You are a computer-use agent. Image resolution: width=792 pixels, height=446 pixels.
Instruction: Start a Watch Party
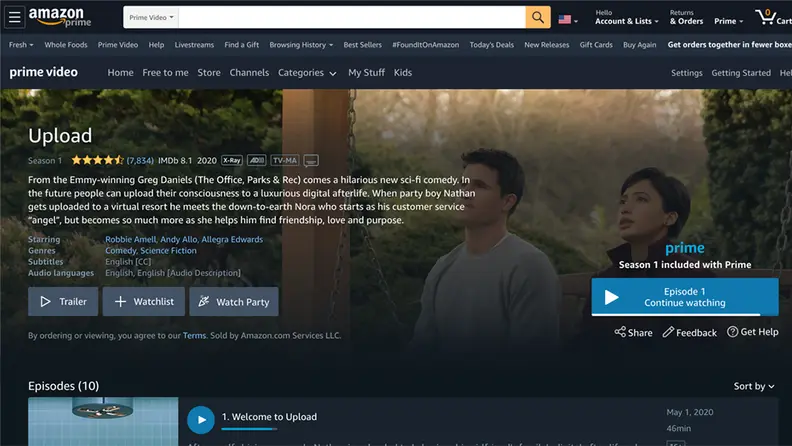(x=234, y=302)
